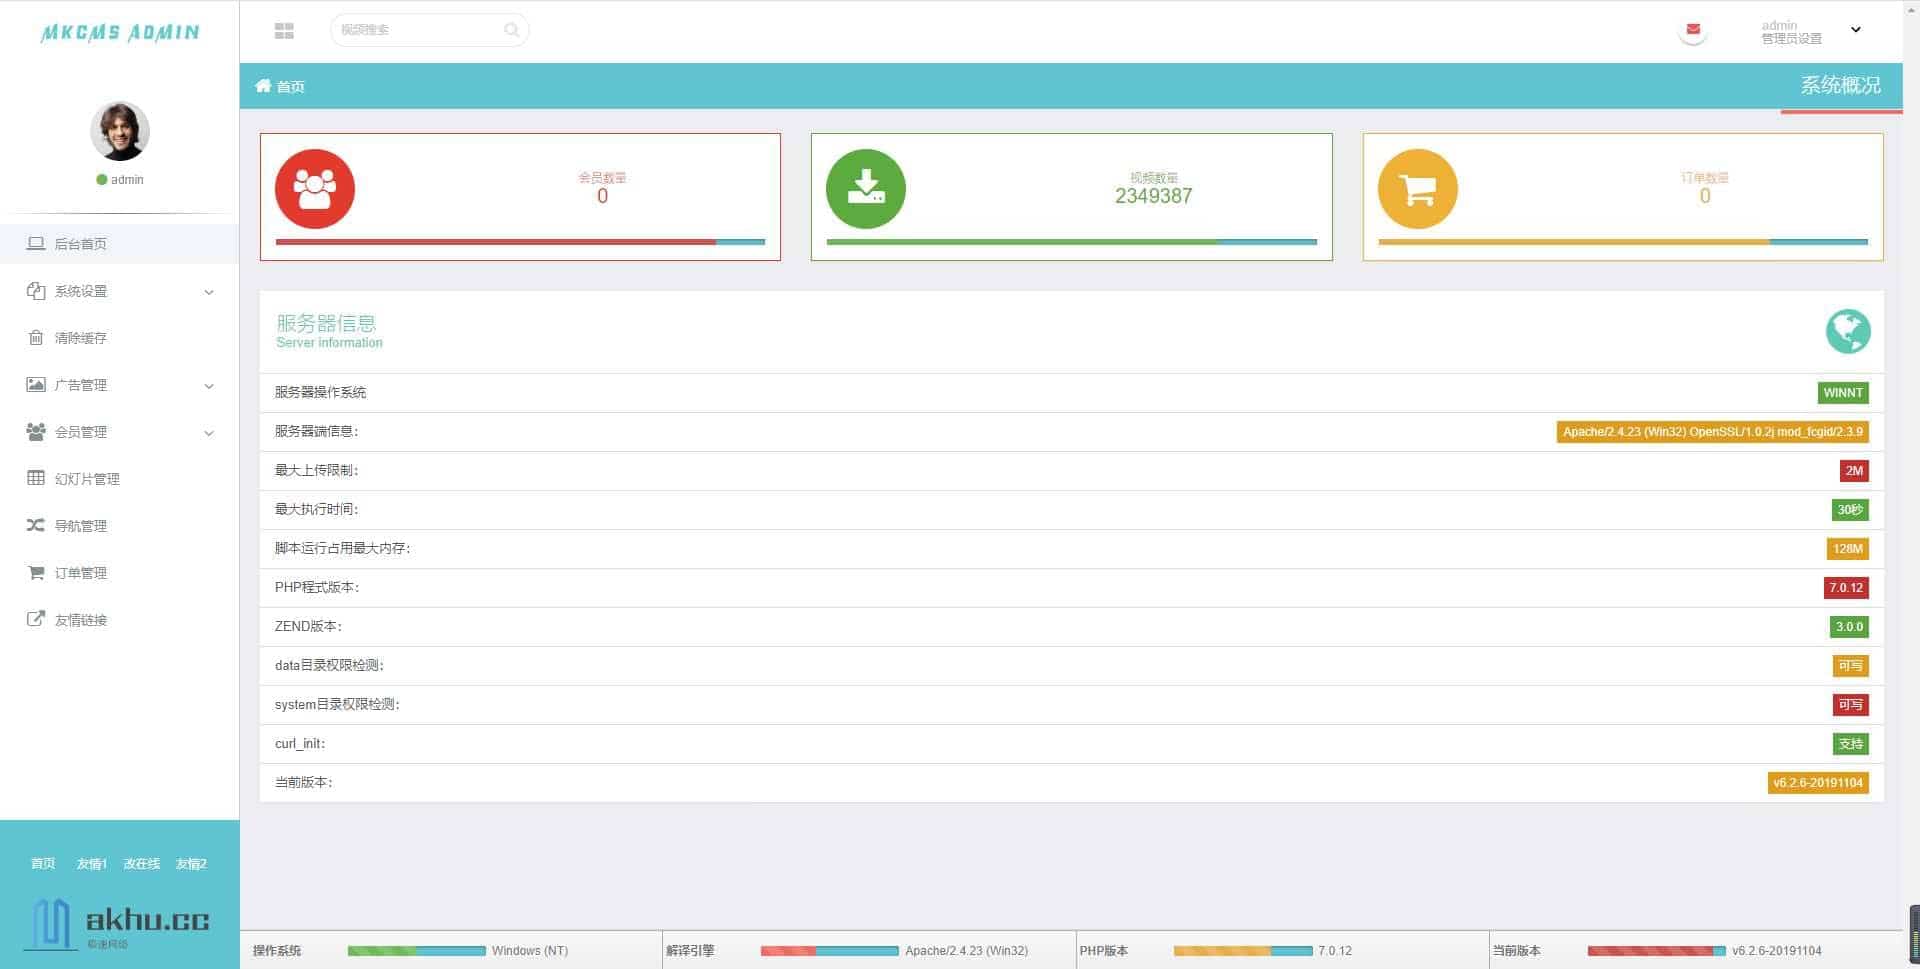Click the 3.0.0 ZEND version badge
Image resolution: width=1920 pixels, height=969 pixels.
[1849, 627]
